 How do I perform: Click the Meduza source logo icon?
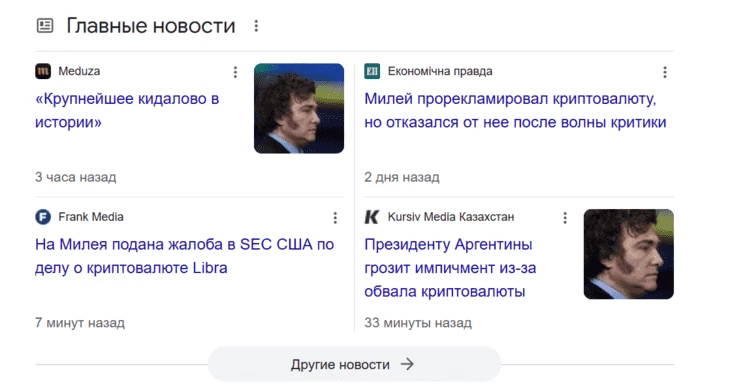click(43, 71)
